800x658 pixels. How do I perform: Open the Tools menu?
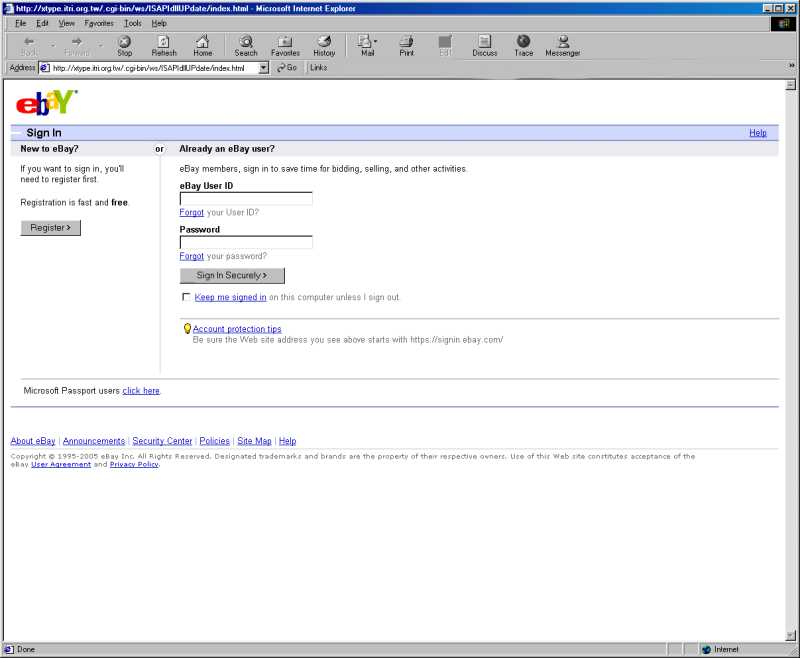click(x=133, y=23)
